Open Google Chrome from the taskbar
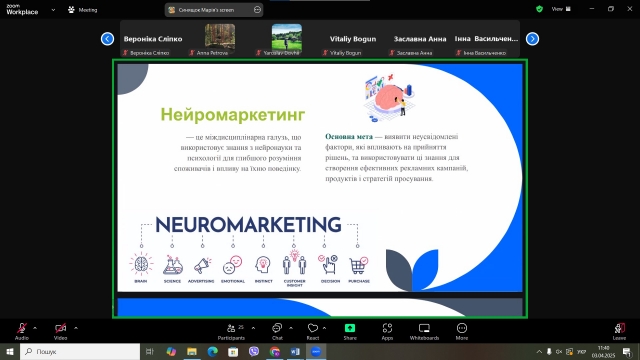The height and width of the screenshot is (360, 640). pos(275,351)
